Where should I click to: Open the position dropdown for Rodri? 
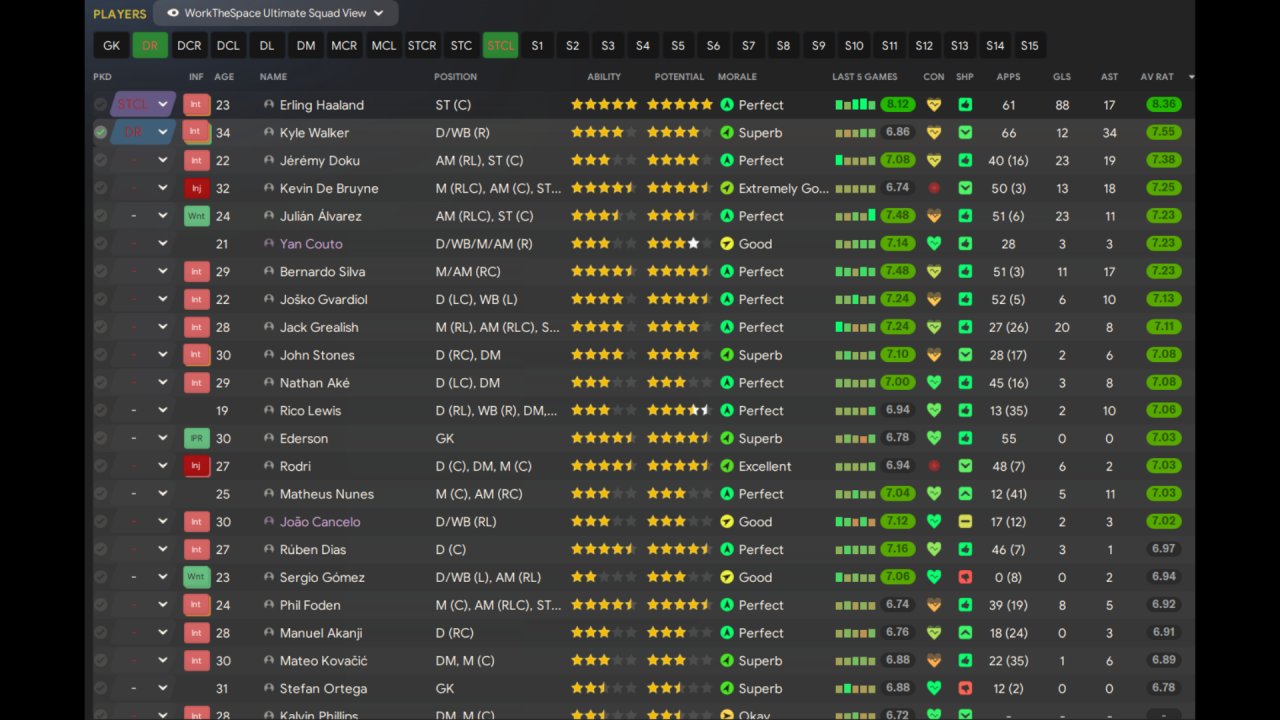click(143, 466)
